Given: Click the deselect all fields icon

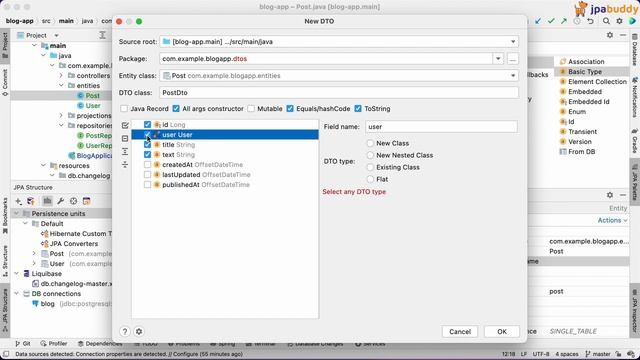Looking at the screenshot, I should [125, 138].
